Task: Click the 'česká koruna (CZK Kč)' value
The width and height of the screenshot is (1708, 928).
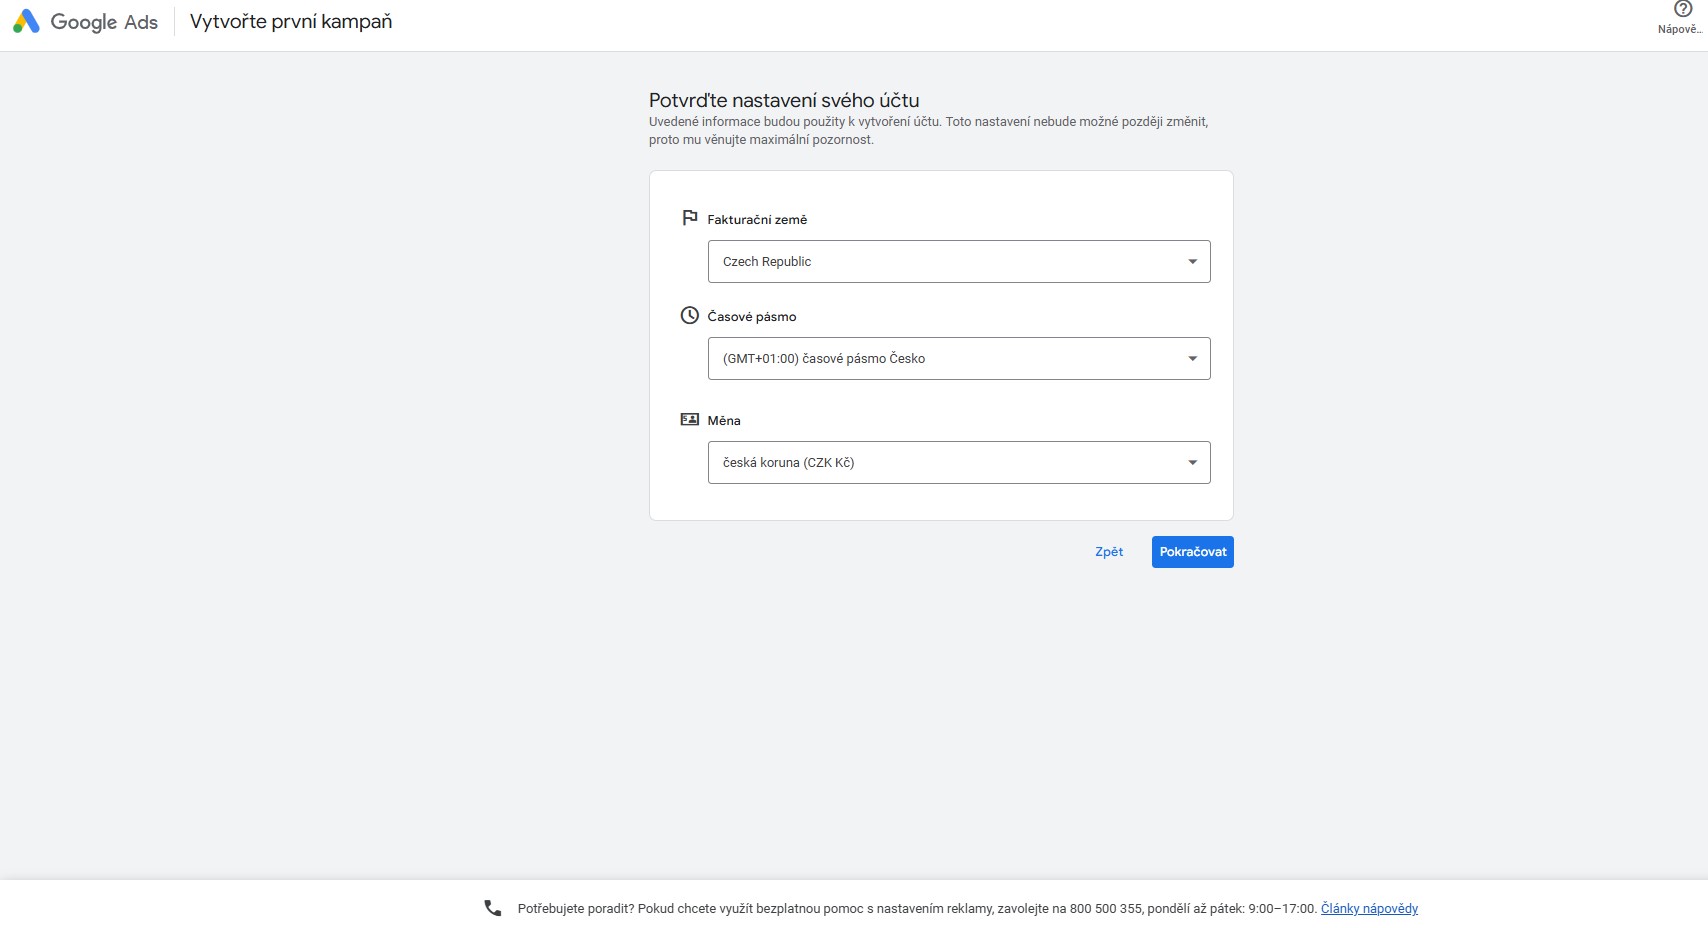Action: coord(788,463)
